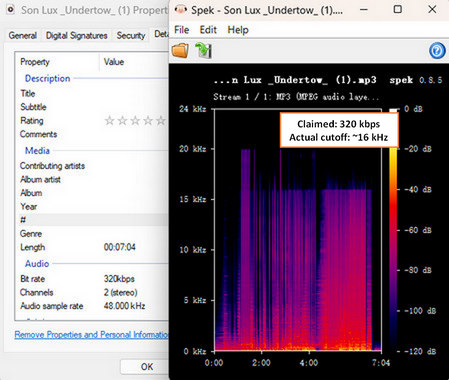Open Spek help question mark icon
This screenshot has width=449, height=380.
click(437, 51)
